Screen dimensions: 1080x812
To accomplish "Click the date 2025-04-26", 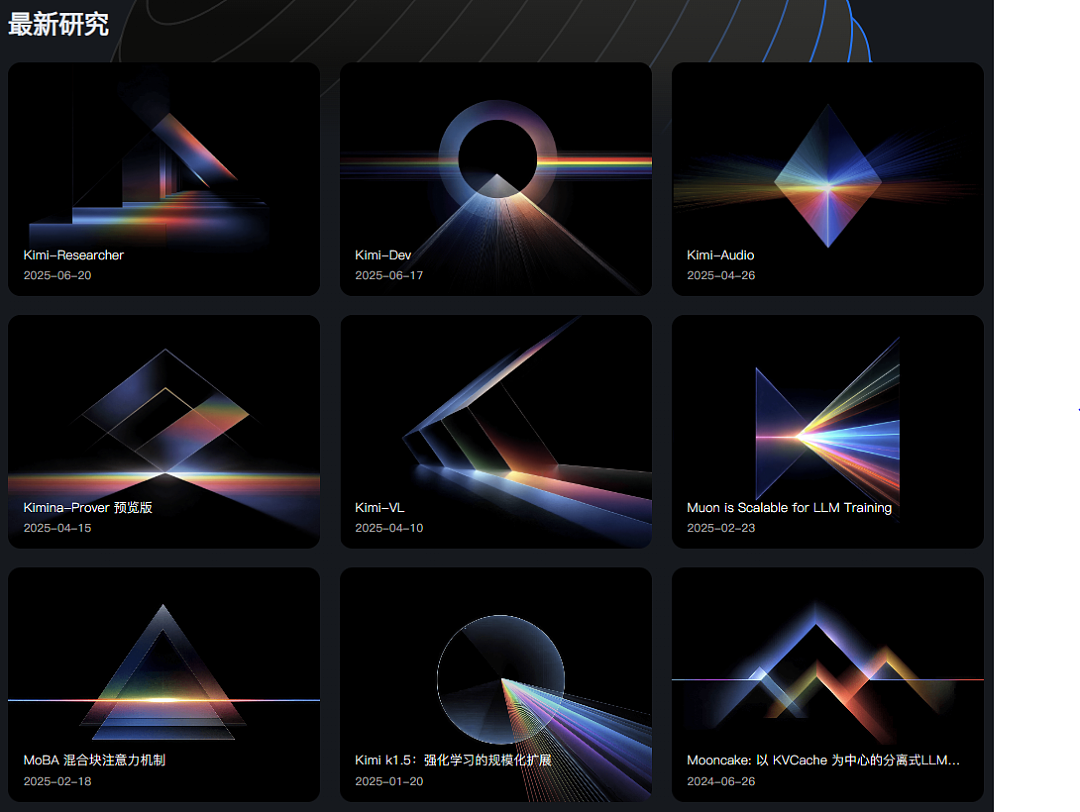I will click(x=721, y=275).
